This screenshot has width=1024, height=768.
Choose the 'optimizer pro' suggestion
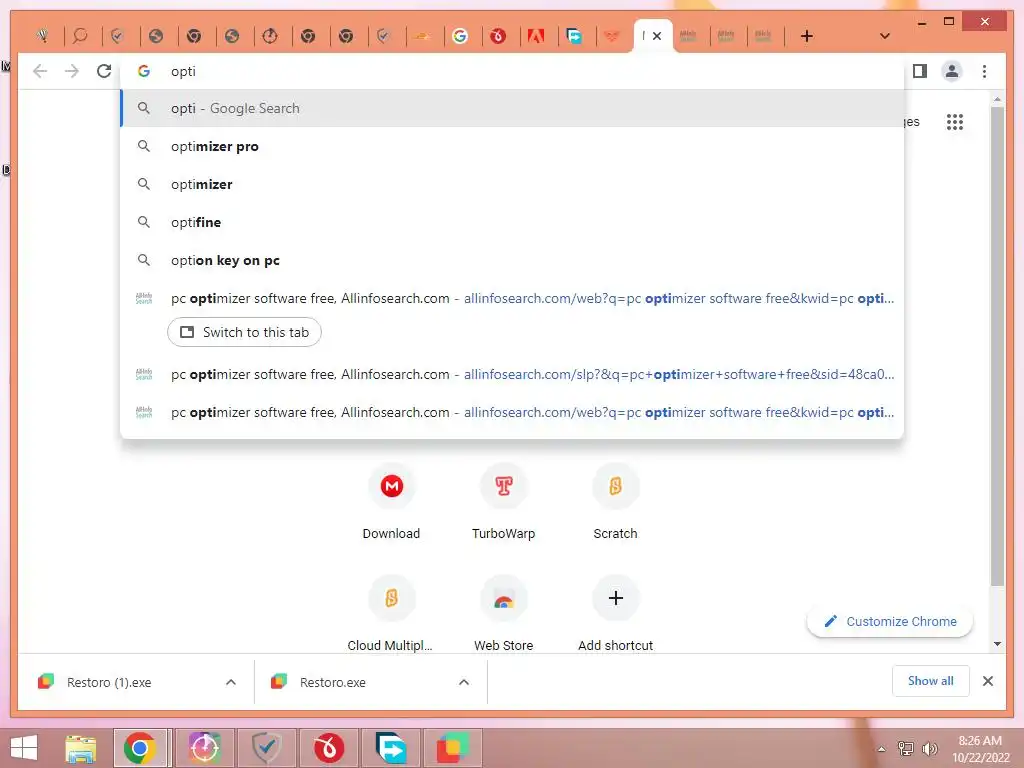(512, 146)
